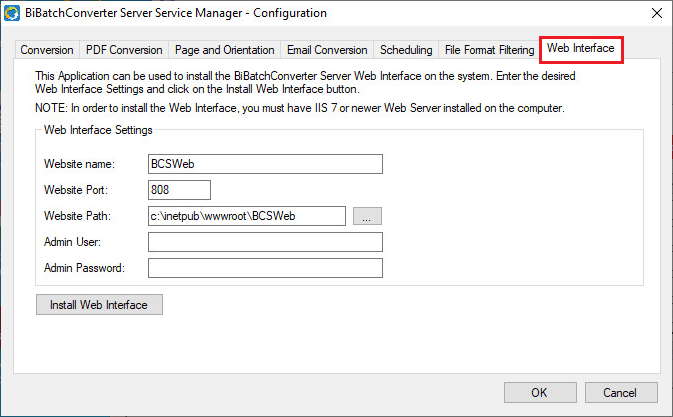Viewport: 673px width, 417px height.
Task: Open the PDF Conversion tab
Action: [x=124, y=50]
